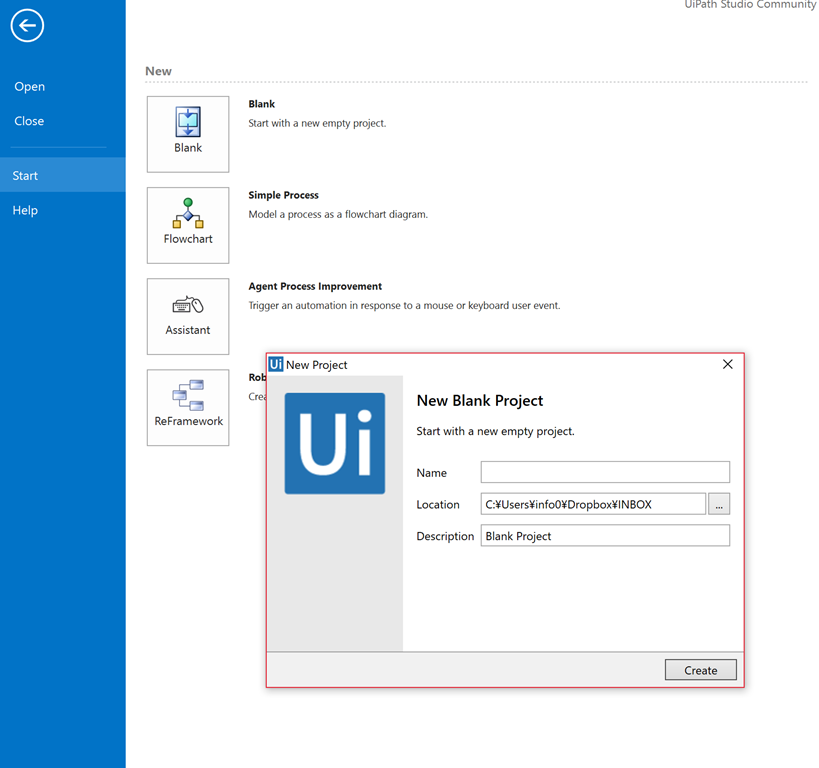Image resolution: width=819 pixels, height=768 pixels.
Task: Click the bold 'Blank' template heading
Action: (x=262, y=104)
